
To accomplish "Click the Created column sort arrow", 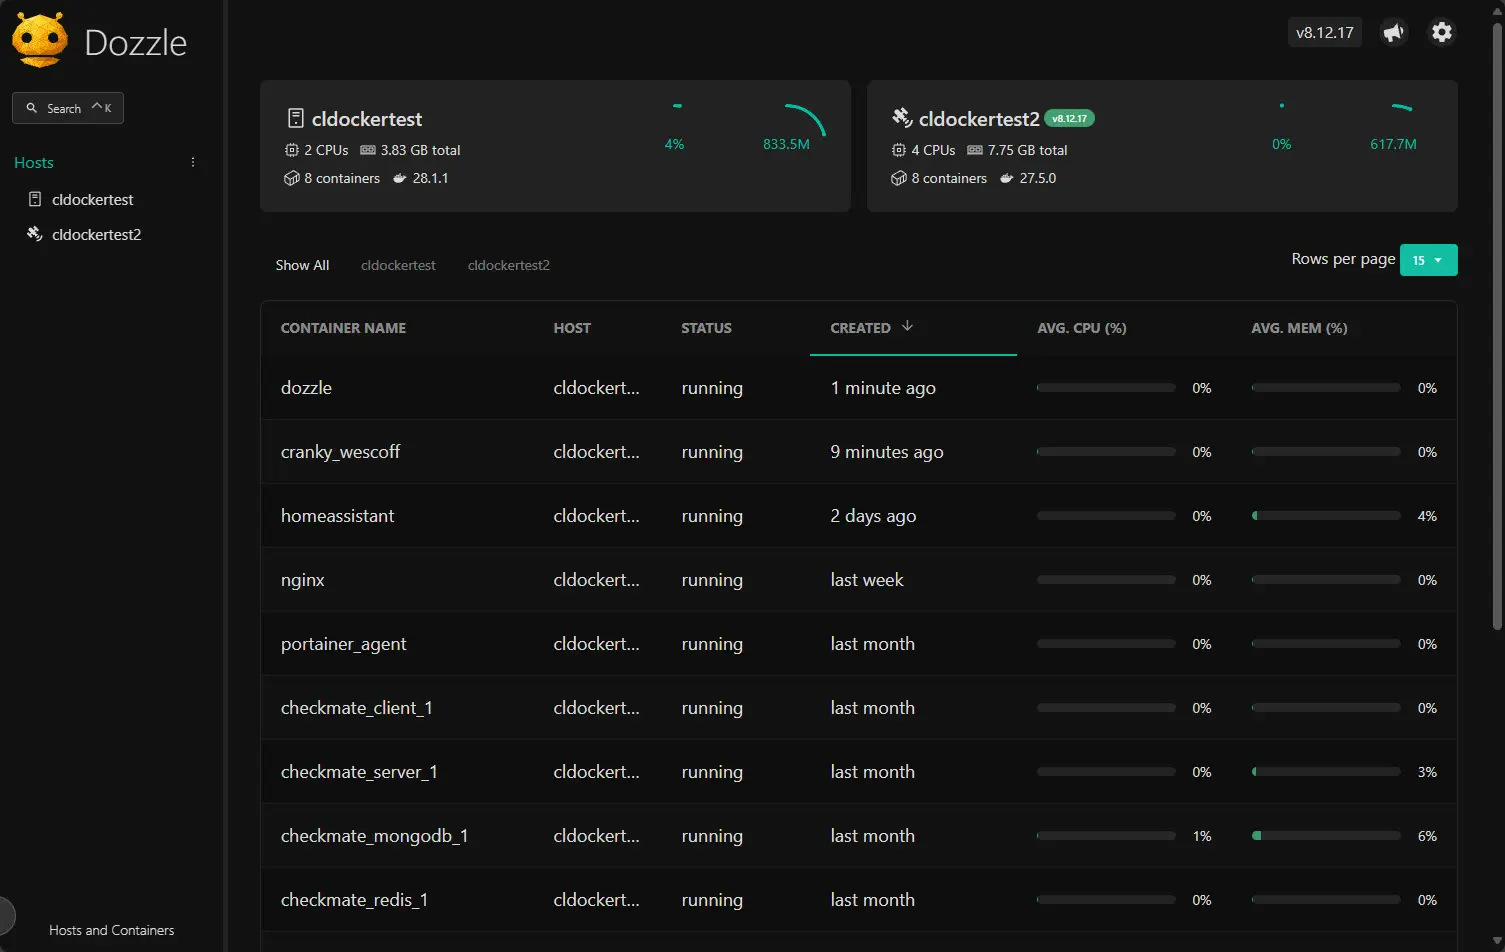I will pyautogui.click(x=907, y=326).
